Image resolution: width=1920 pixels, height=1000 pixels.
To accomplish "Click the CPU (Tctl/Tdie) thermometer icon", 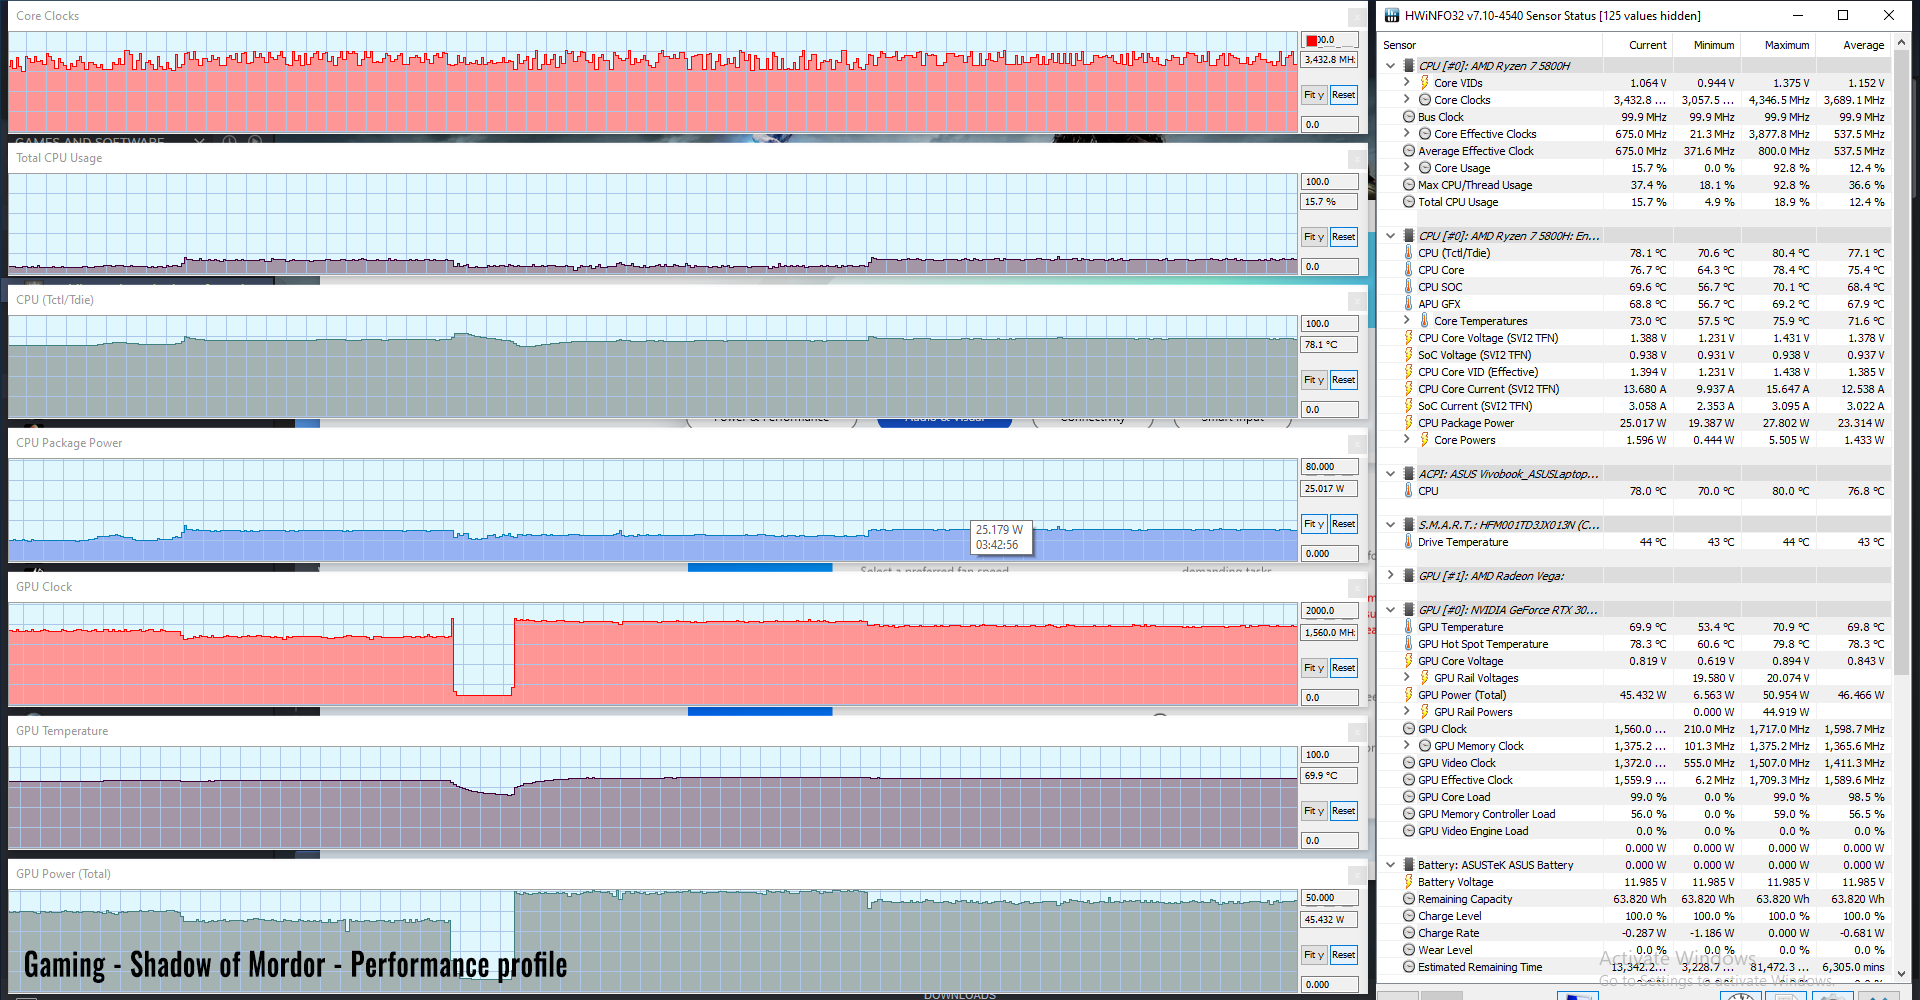I will point(1408,253).
